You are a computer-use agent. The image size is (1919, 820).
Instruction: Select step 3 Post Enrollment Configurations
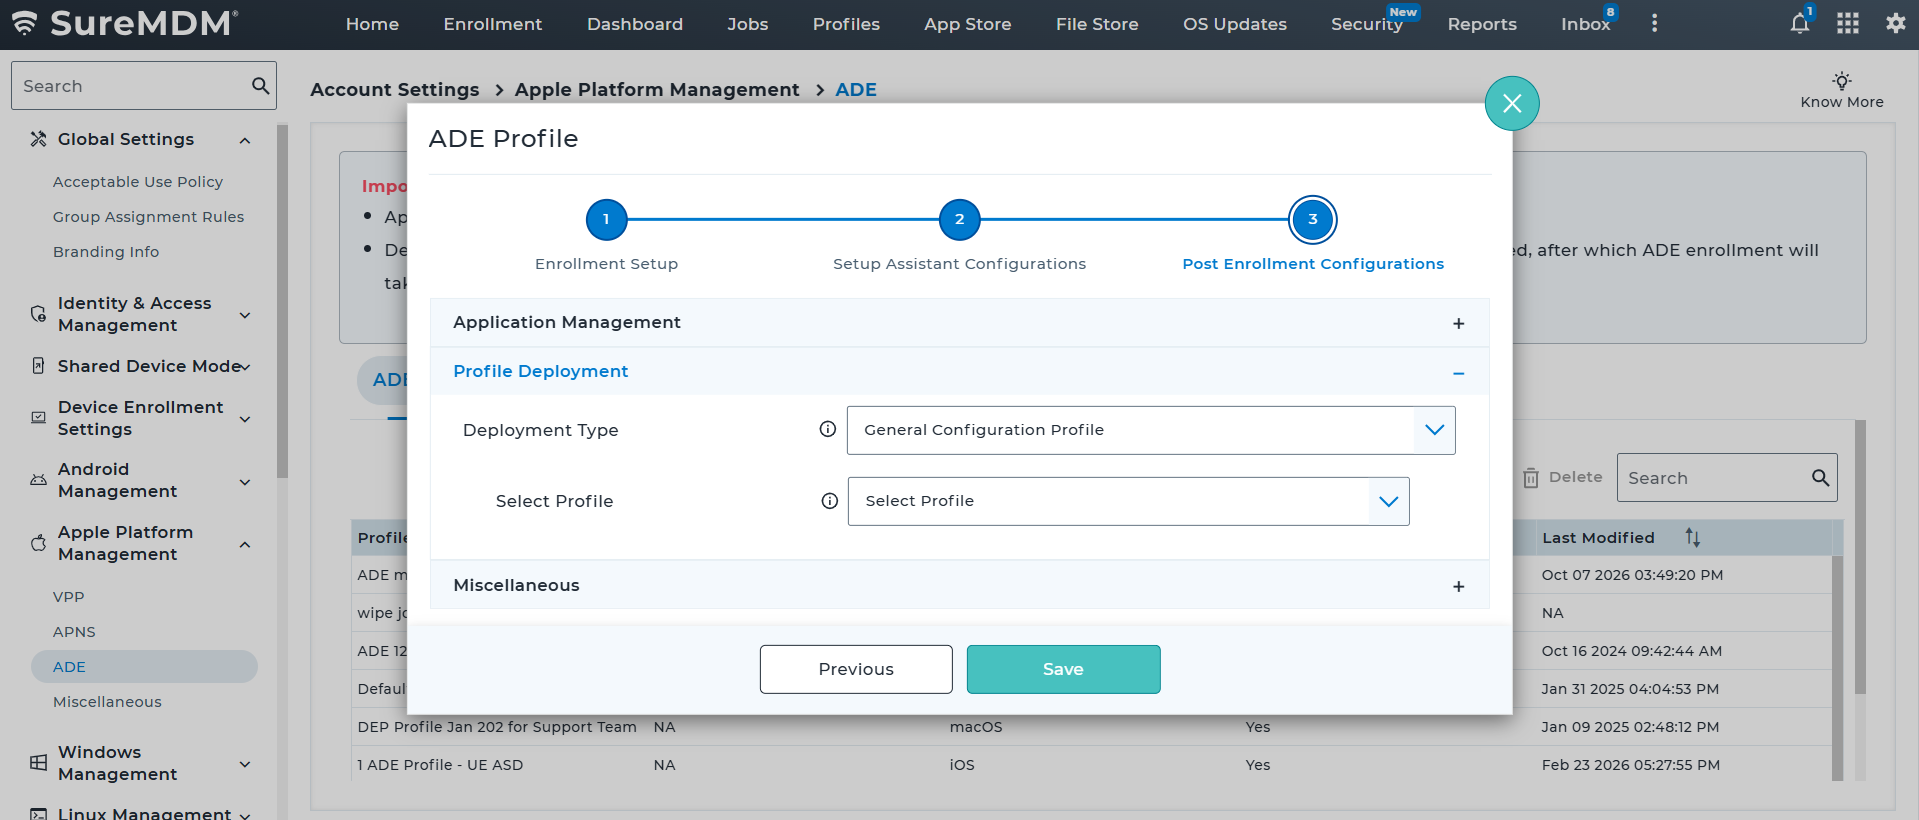[1313, 220]
